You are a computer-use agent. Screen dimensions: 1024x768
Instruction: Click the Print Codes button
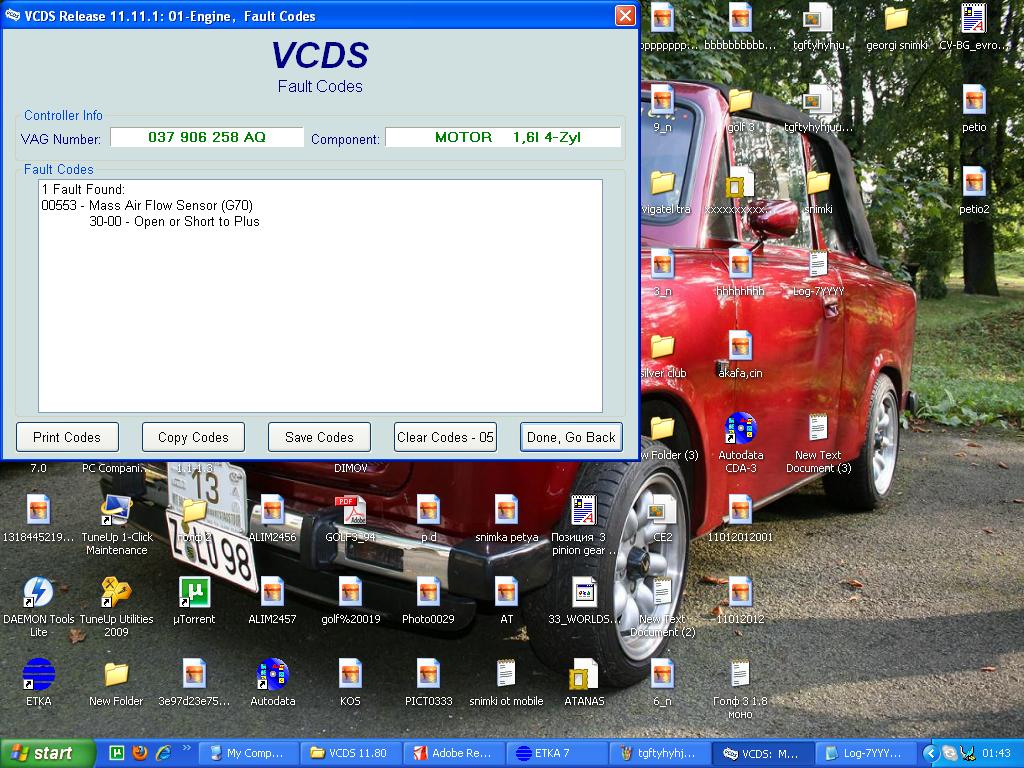(67, 437)
